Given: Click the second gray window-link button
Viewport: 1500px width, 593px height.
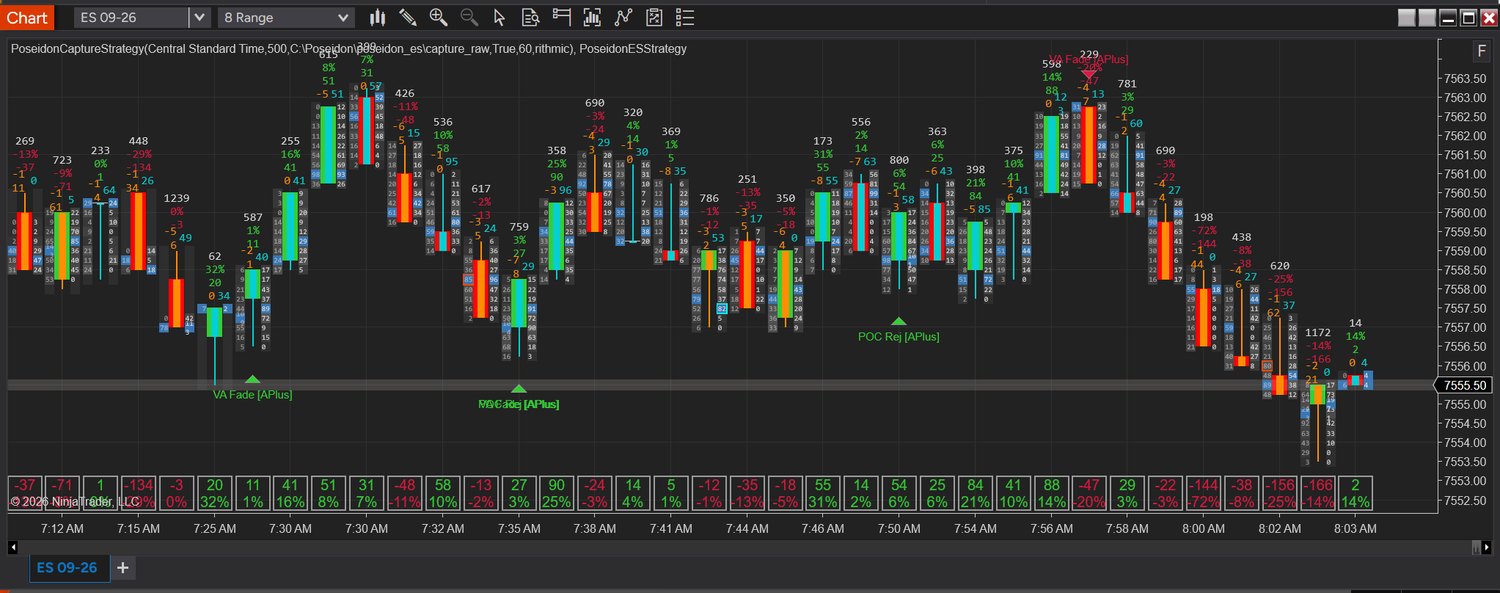Looking at the screenshot, I should click(1426, 17).
